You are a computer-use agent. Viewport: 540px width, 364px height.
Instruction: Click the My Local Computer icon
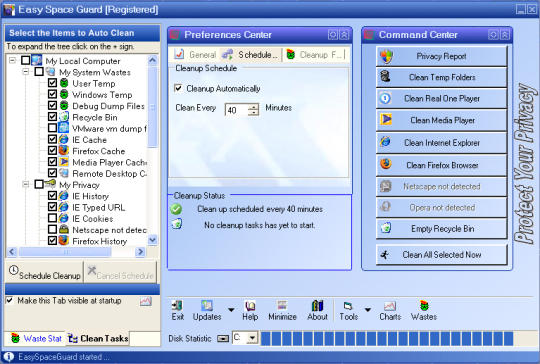(x=37, y=60)
